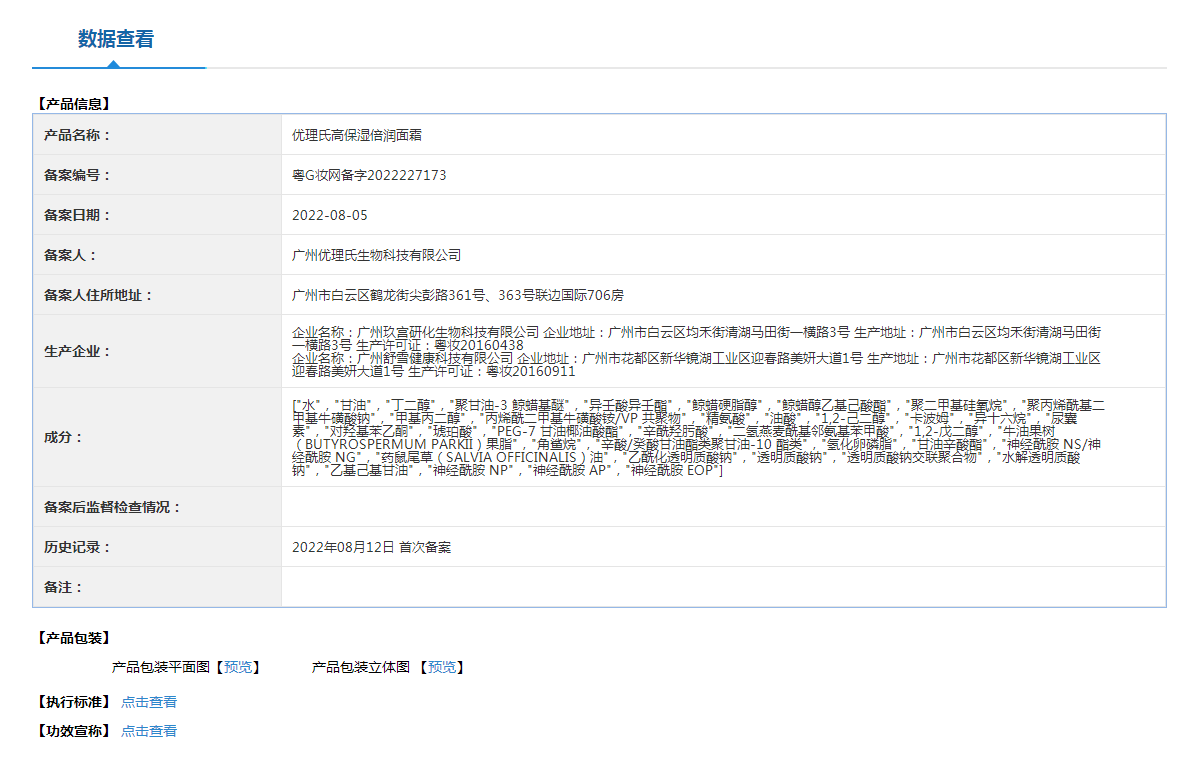Click the 产品名称 label cell
The height and width of the screenshot is (760, 1183).
157,135
